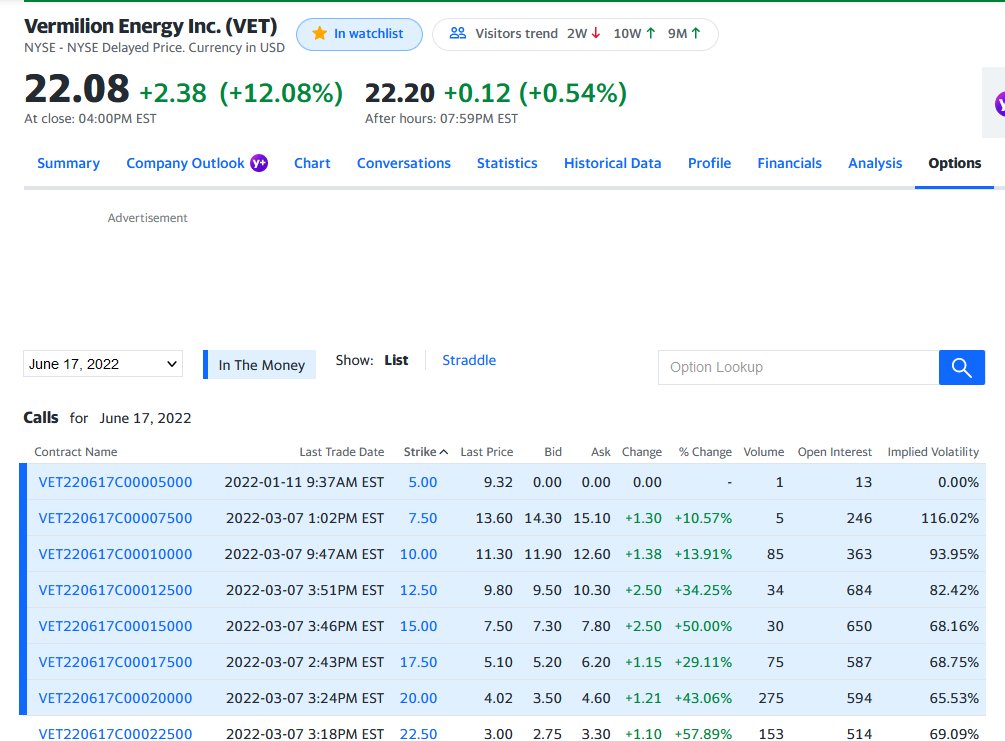
Task: Click the Contract Name column header
Action: click(76, 452)
